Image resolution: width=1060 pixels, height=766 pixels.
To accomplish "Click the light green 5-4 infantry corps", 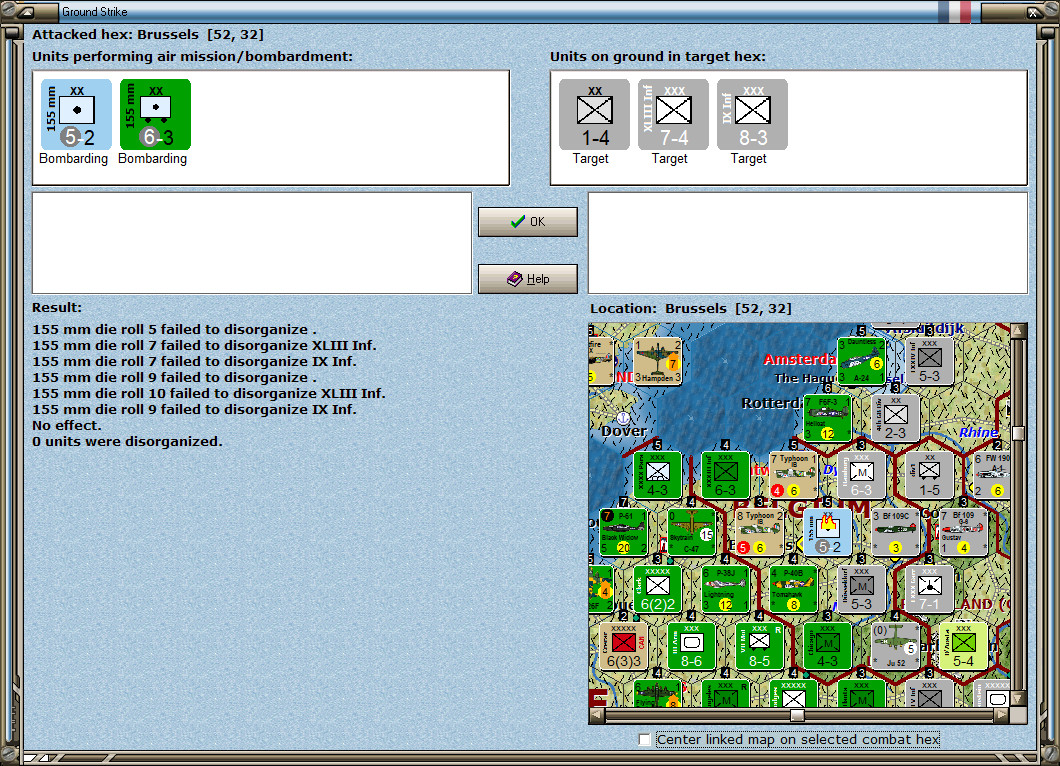I will click(x=963, y=646).
